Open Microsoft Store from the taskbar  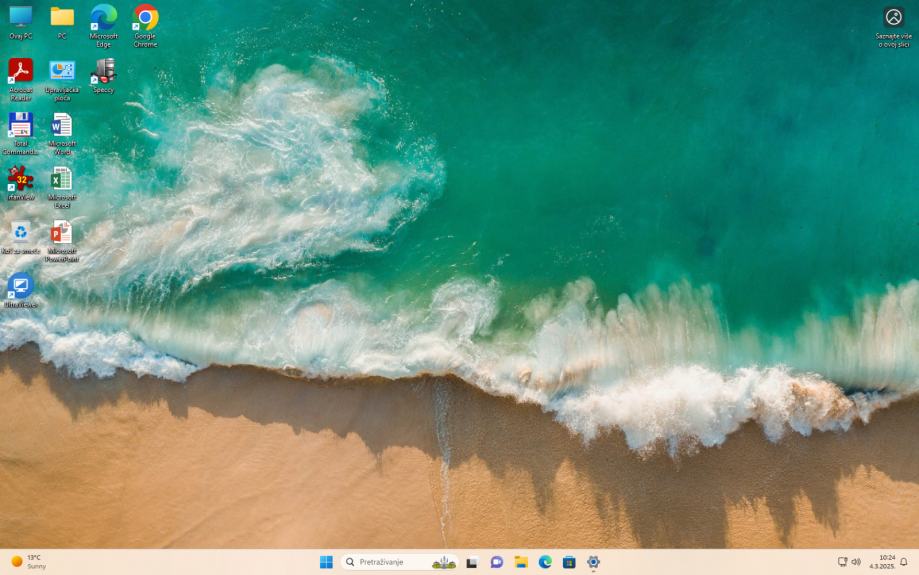pos(569,562)
